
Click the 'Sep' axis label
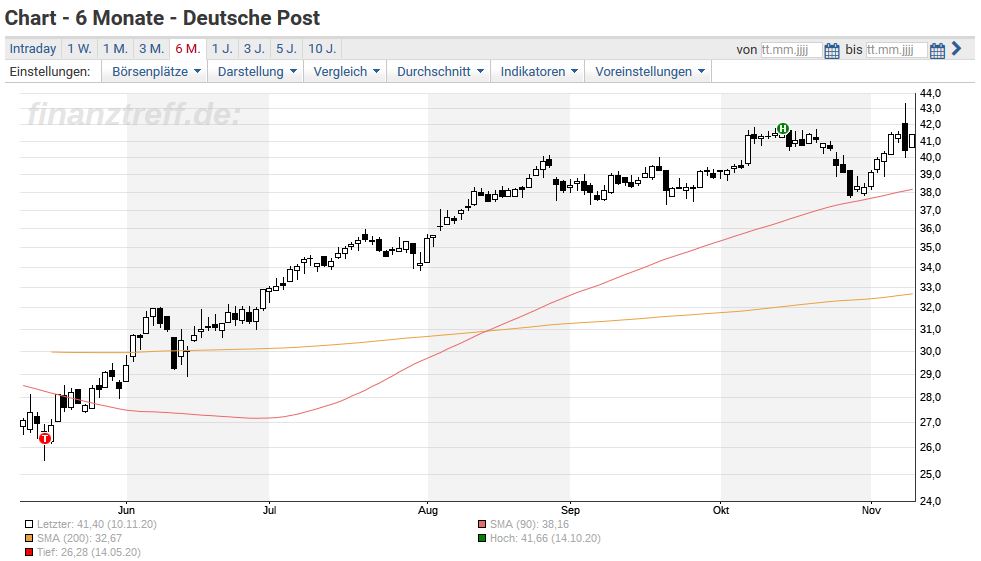click(570, 510)
